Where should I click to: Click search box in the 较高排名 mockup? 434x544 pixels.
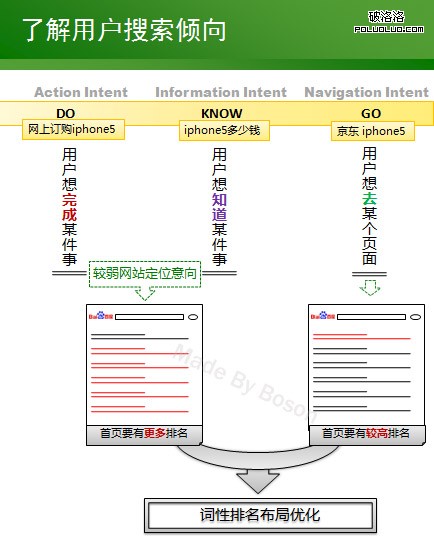pos(372,317)
